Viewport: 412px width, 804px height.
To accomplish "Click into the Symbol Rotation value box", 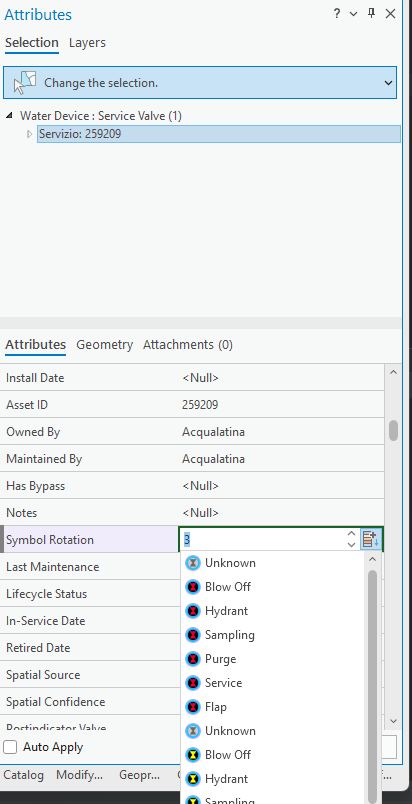I will pyautogui.click(x=262, y=539).
